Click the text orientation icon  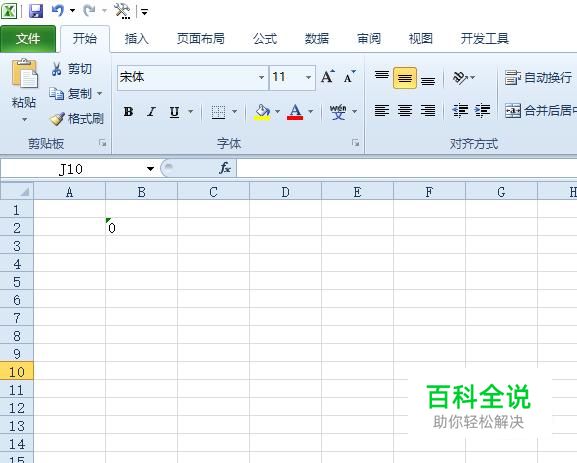click(x=460, y=77)
